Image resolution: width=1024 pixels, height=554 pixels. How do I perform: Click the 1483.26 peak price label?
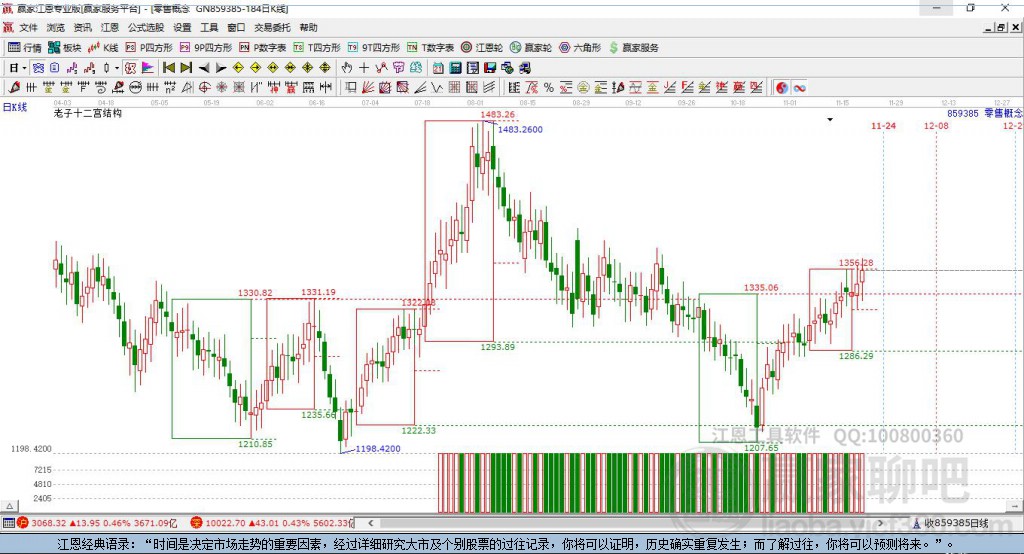[498, 114]
